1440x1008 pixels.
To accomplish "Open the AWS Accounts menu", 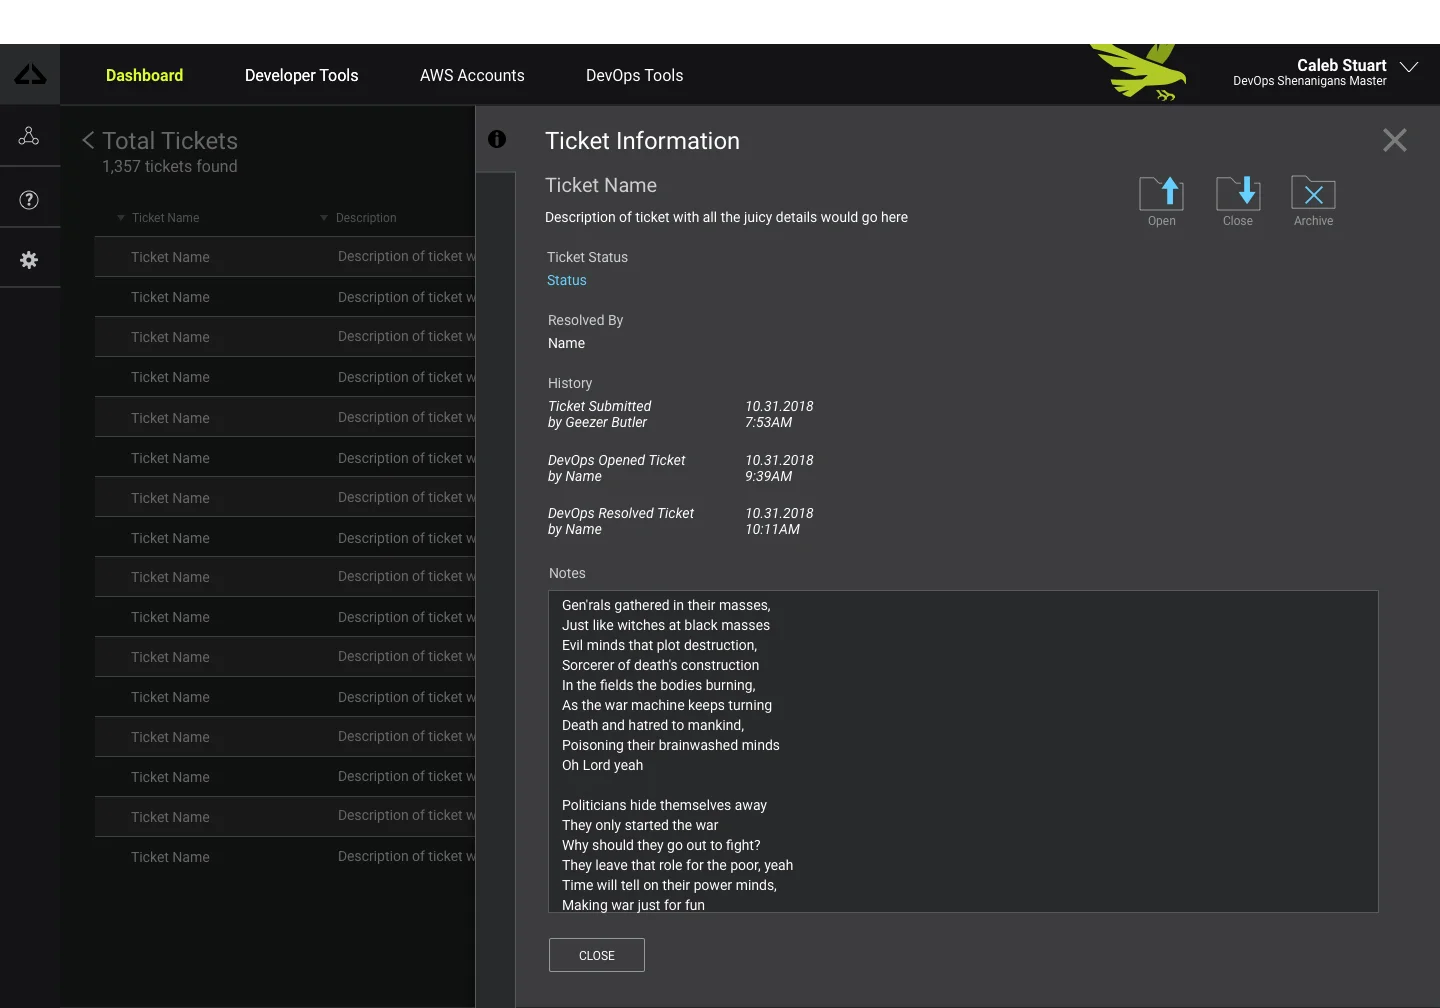I will pyautogui.click(x=472, y=75).
